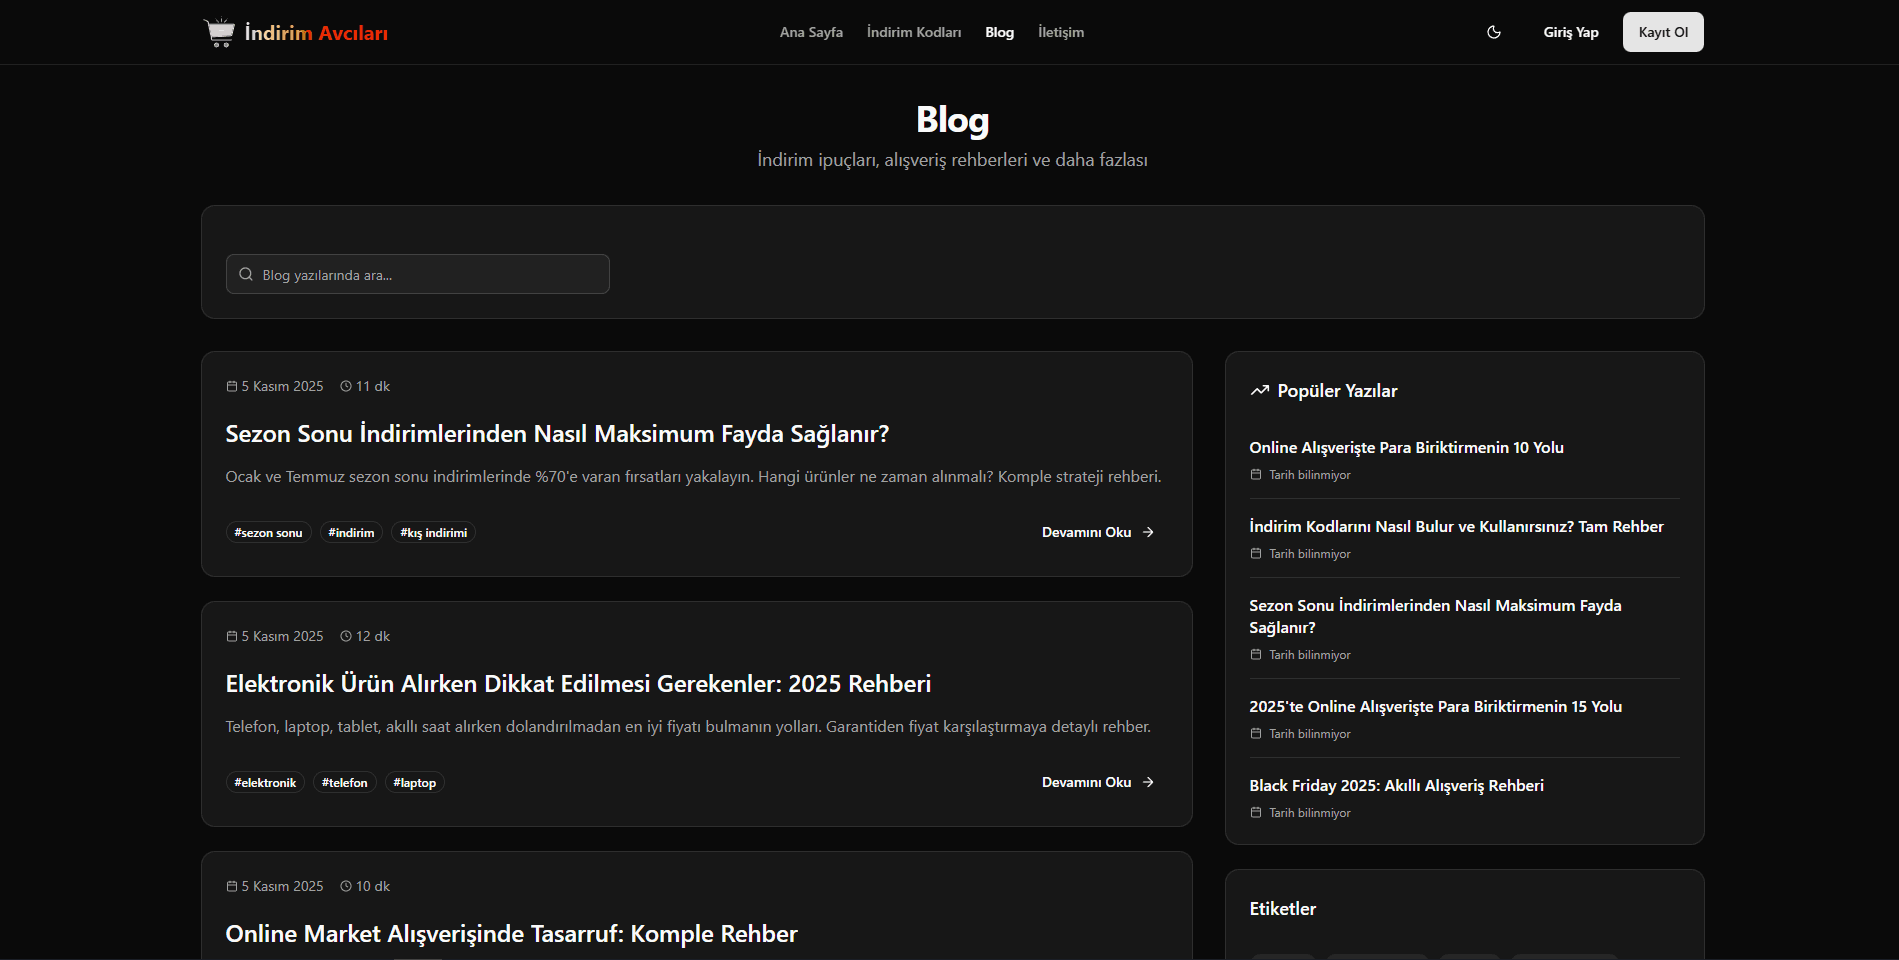Select the #kış indirimi tag
Screen dimensions: 1899x960
433,532
